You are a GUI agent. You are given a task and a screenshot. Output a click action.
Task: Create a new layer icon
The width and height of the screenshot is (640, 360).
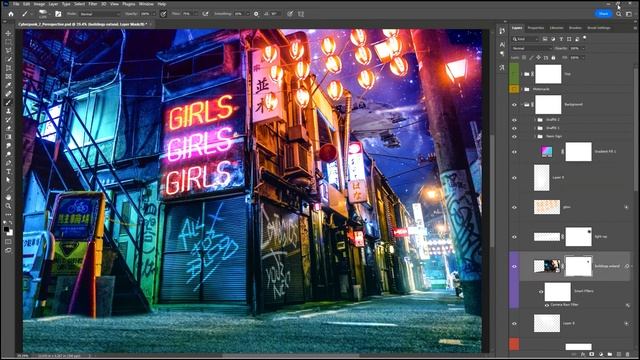619,354
